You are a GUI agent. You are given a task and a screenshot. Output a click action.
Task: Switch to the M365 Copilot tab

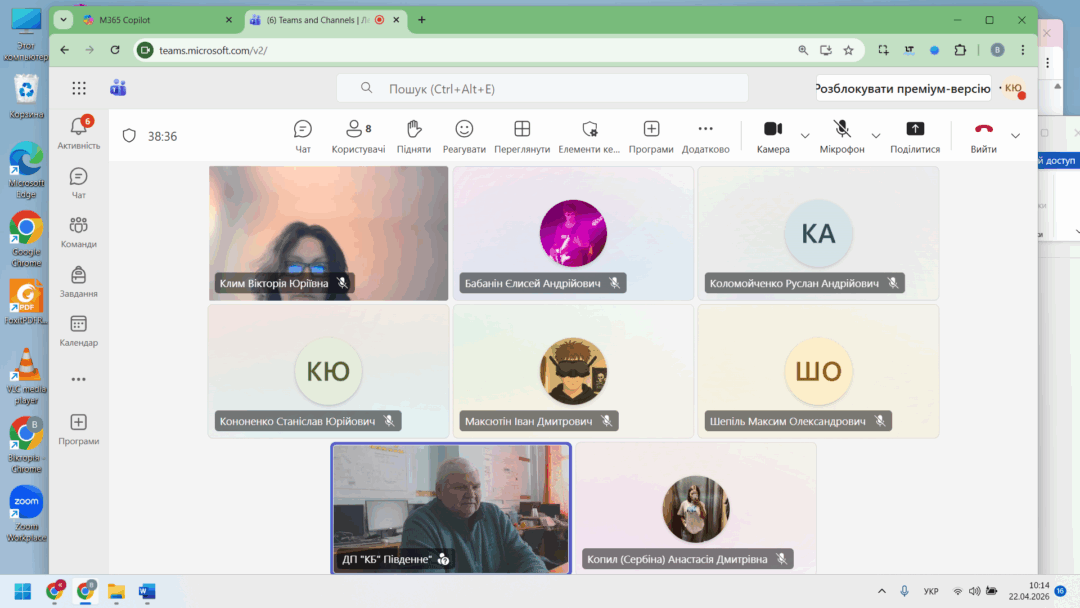[150, 20]
